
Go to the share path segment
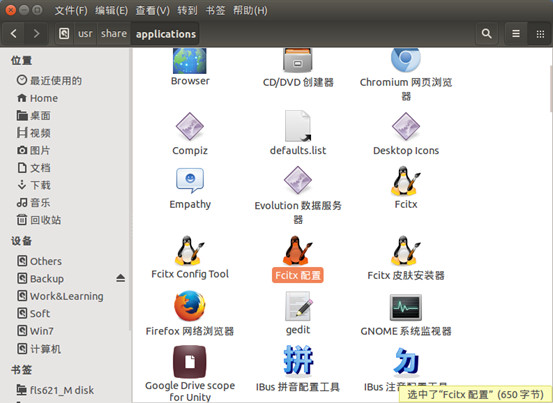[114, 34]
